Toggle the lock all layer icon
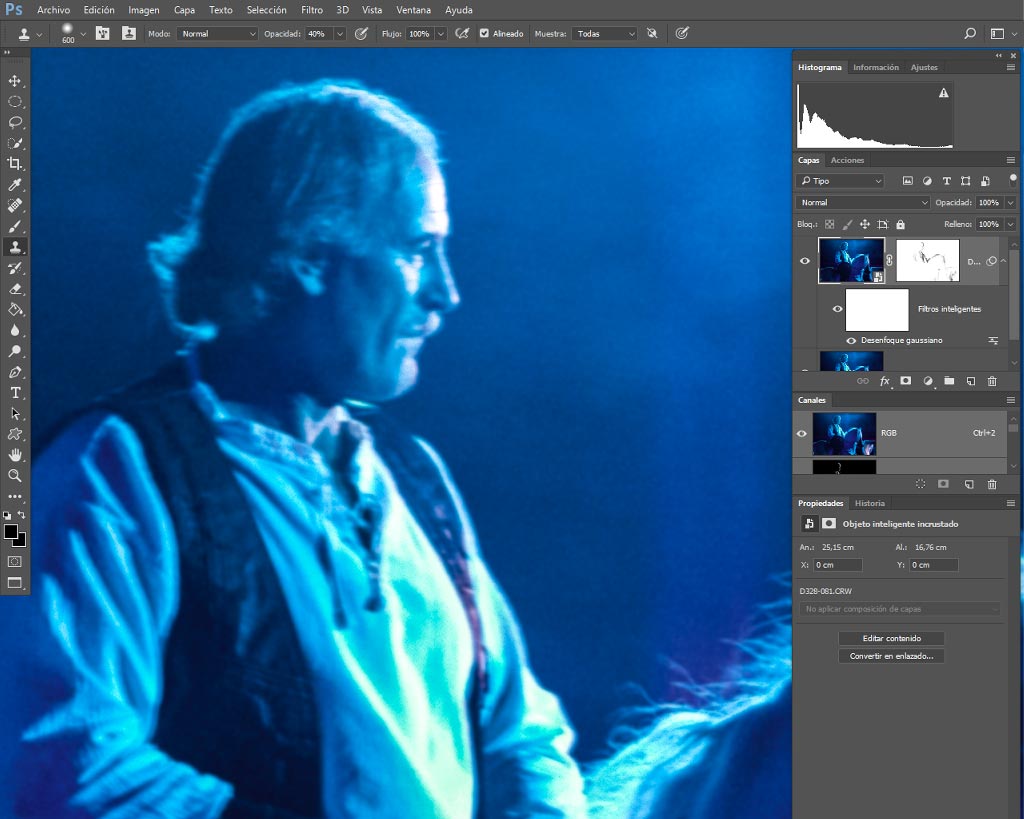This screenshot has height=819, width=1024. click(x=901, y=225)
